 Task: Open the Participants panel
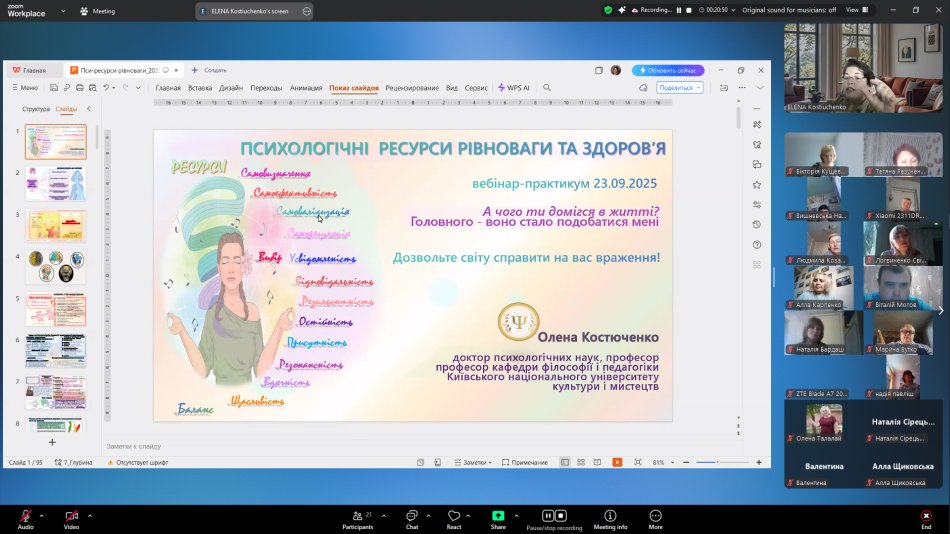pyautogui.click(x=357, y=516)
